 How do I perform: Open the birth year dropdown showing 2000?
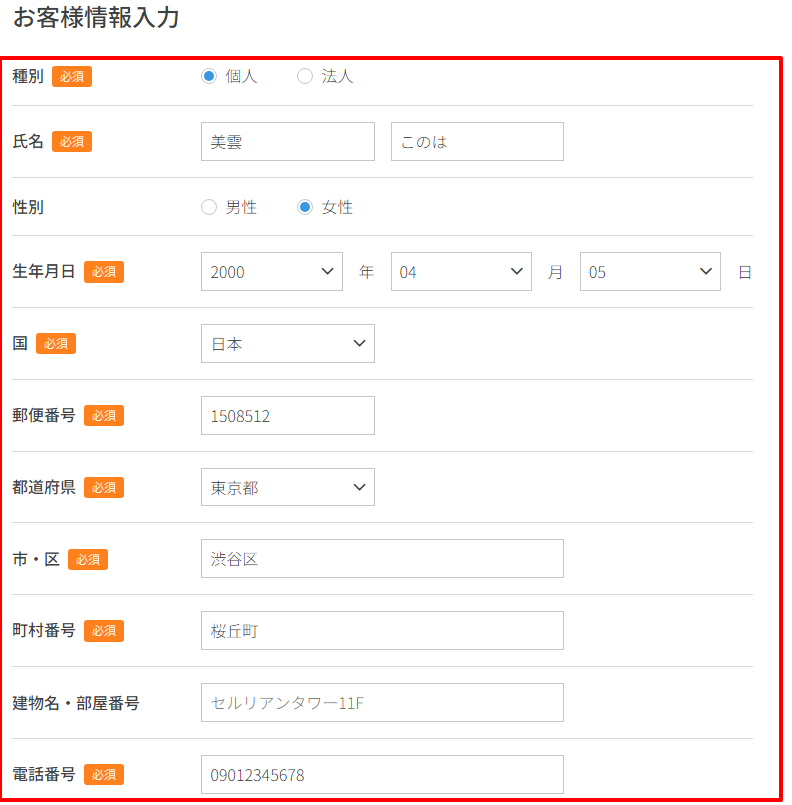pos(272,272)
